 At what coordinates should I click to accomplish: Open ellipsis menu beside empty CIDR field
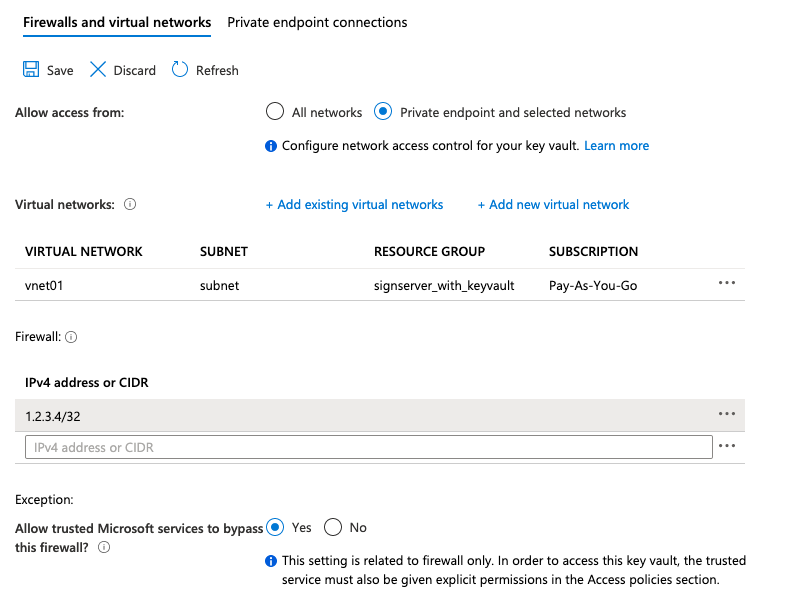(x=727, y=447)
